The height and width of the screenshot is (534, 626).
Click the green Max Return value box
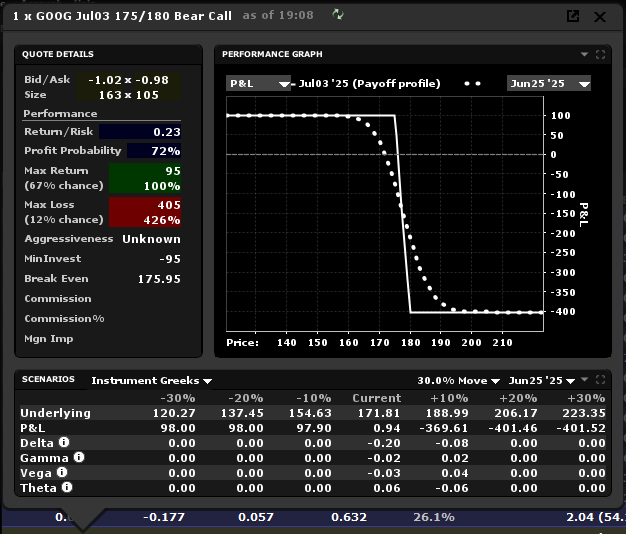click(x=154, y=179)
